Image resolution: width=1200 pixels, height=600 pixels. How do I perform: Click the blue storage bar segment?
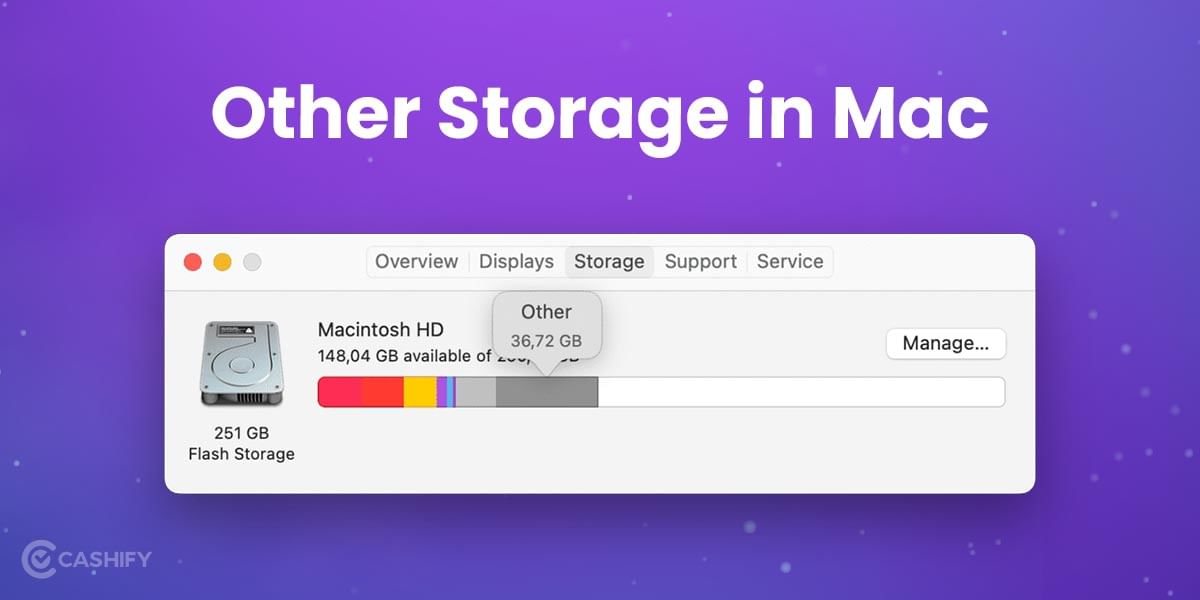(x=448, y=391)
